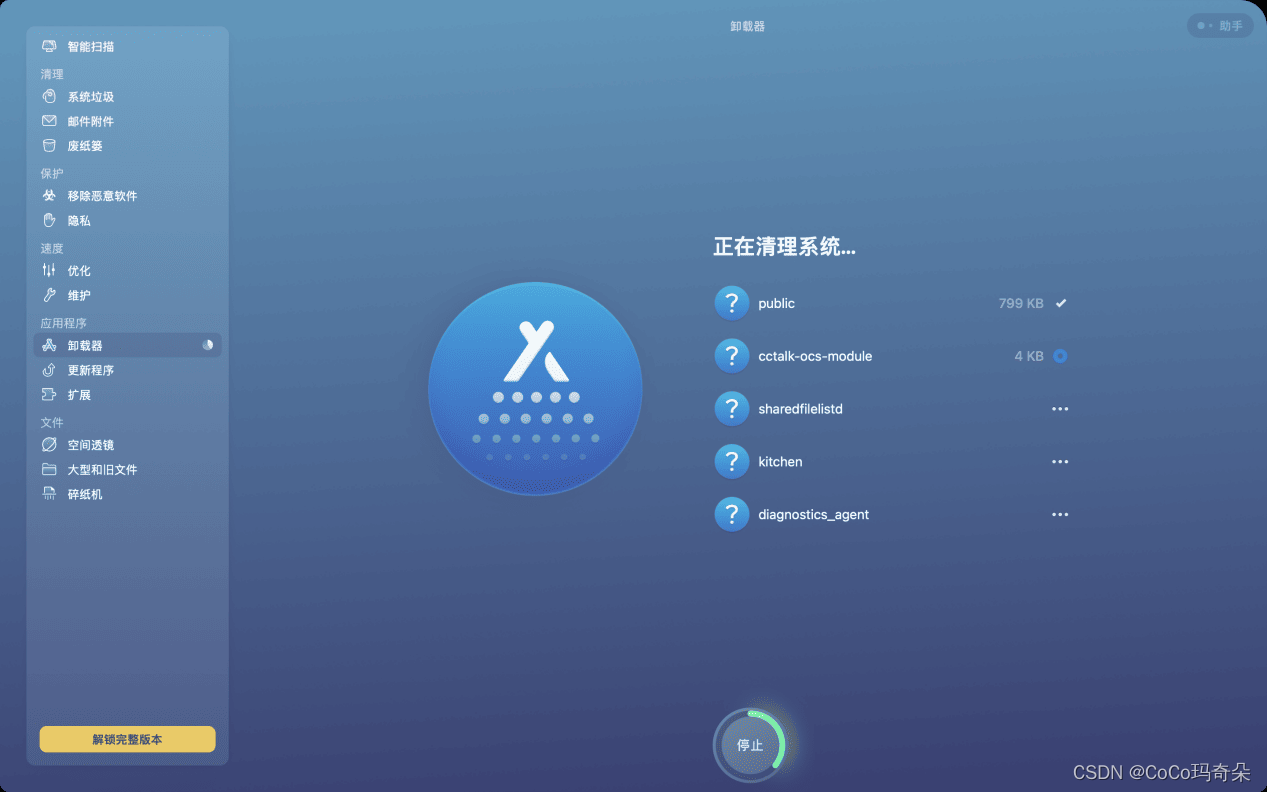Image resolution: width=1267 pixels, height=792 pixels.
Task: Switch to the 优化 optimization module
Action: (128, 271)
